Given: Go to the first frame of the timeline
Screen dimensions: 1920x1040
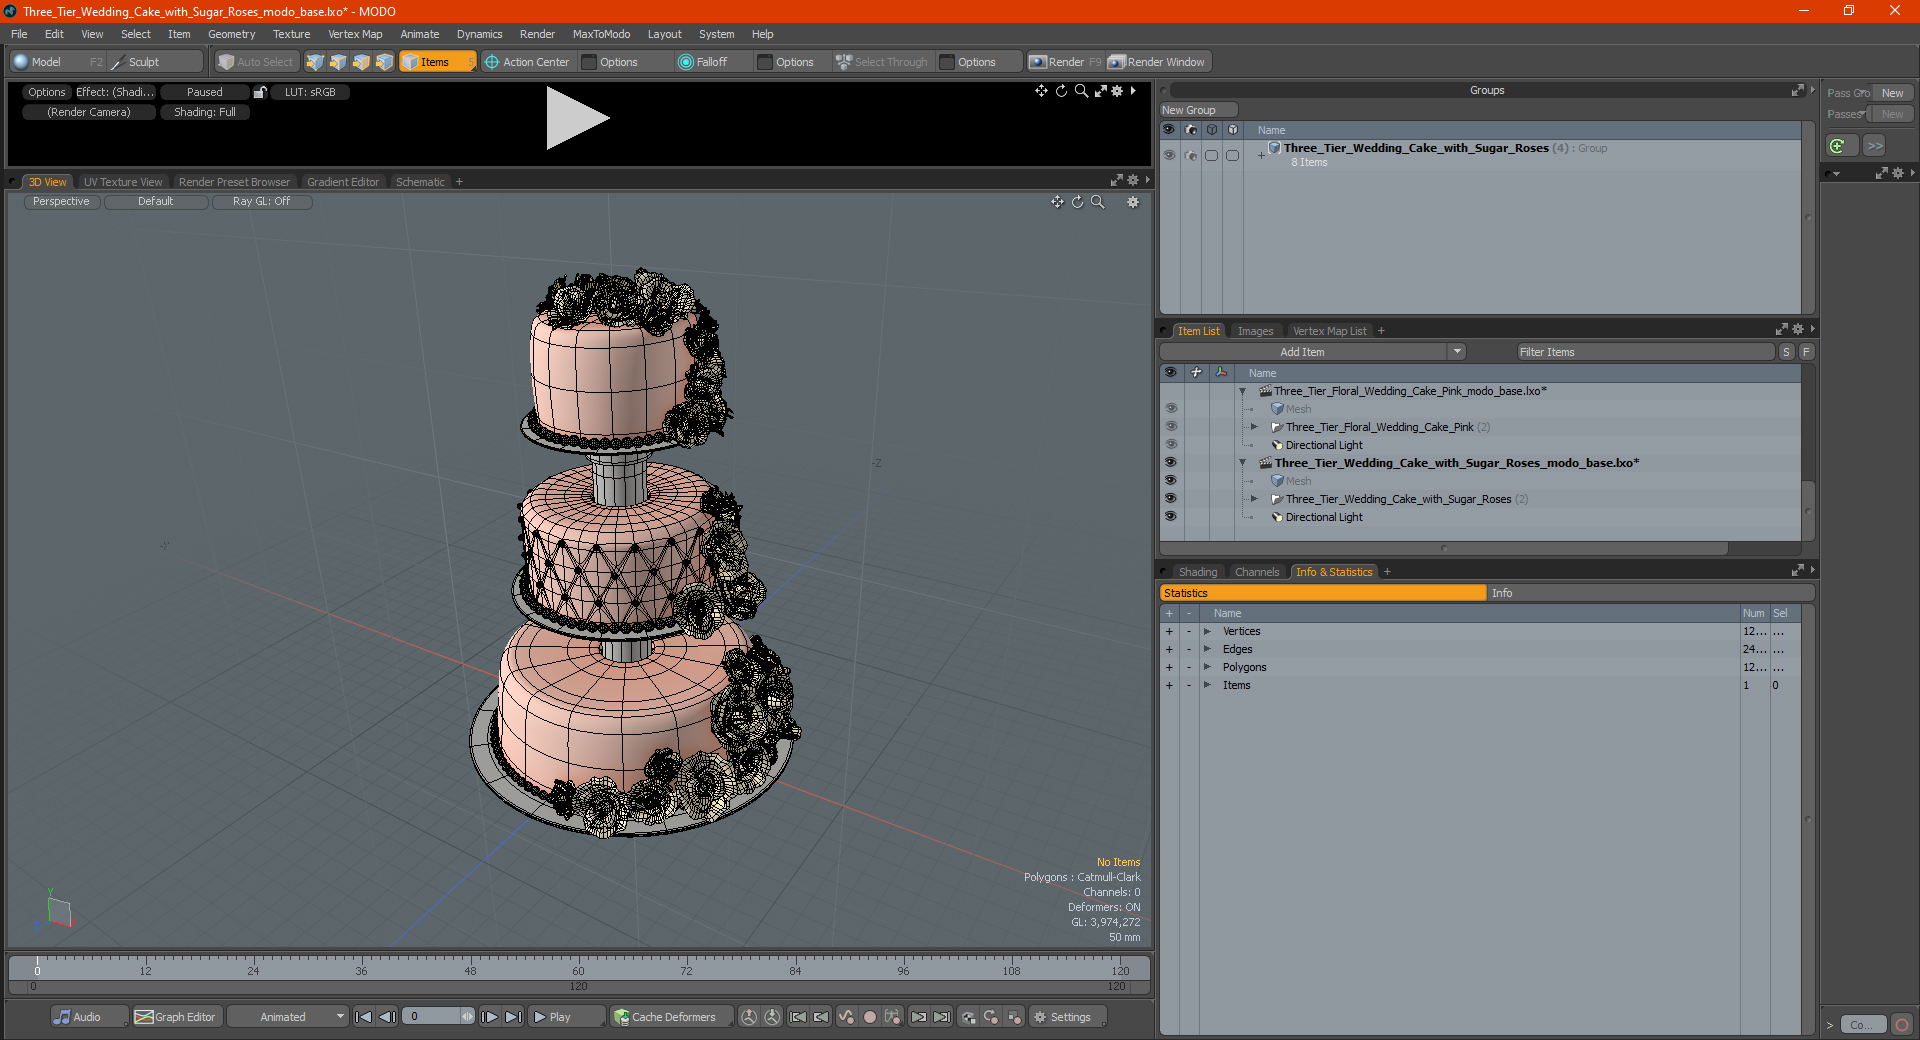Looking at the screenshot, I should click(x=364, y=1017).
